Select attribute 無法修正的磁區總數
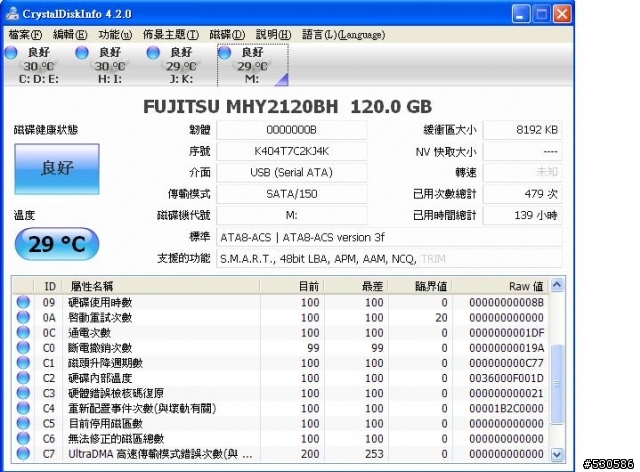Screen dimensions: 640x472 116,438
